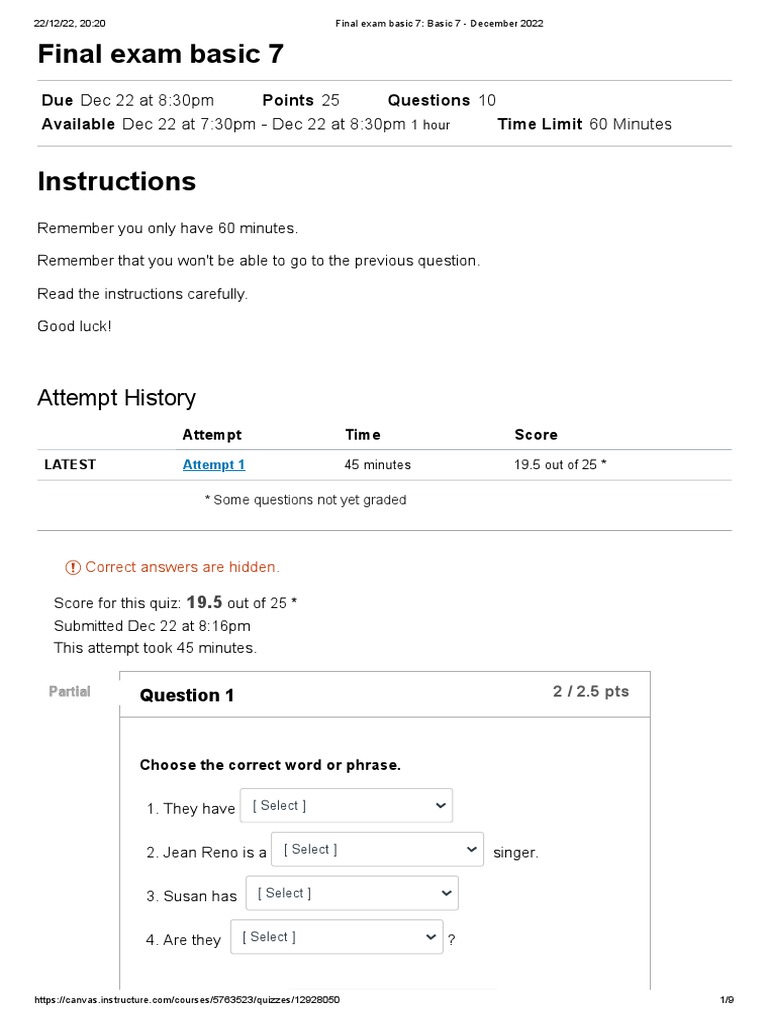The height and width of the screenshot is (1024, 768).
Task: Click the 'Time Limit' label
Action: [x=540, y=125]
